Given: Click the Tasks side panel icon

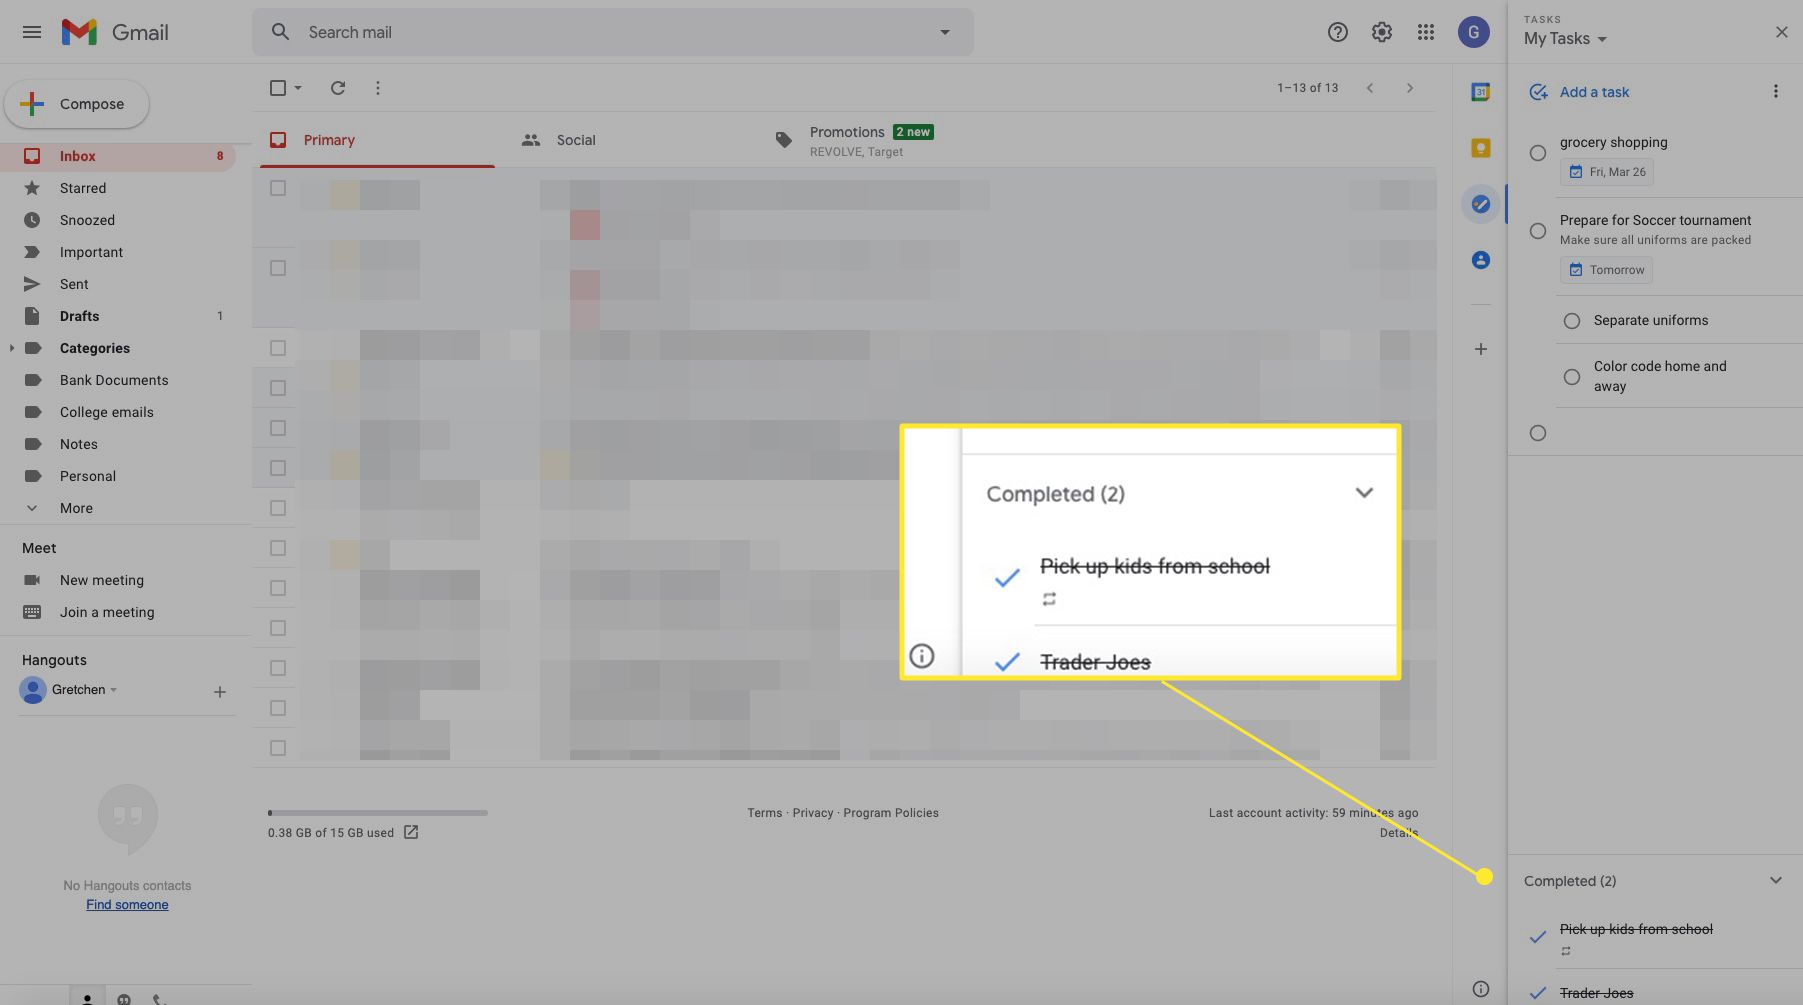Looking at the screenshot, I should [x=1481, y=204].
